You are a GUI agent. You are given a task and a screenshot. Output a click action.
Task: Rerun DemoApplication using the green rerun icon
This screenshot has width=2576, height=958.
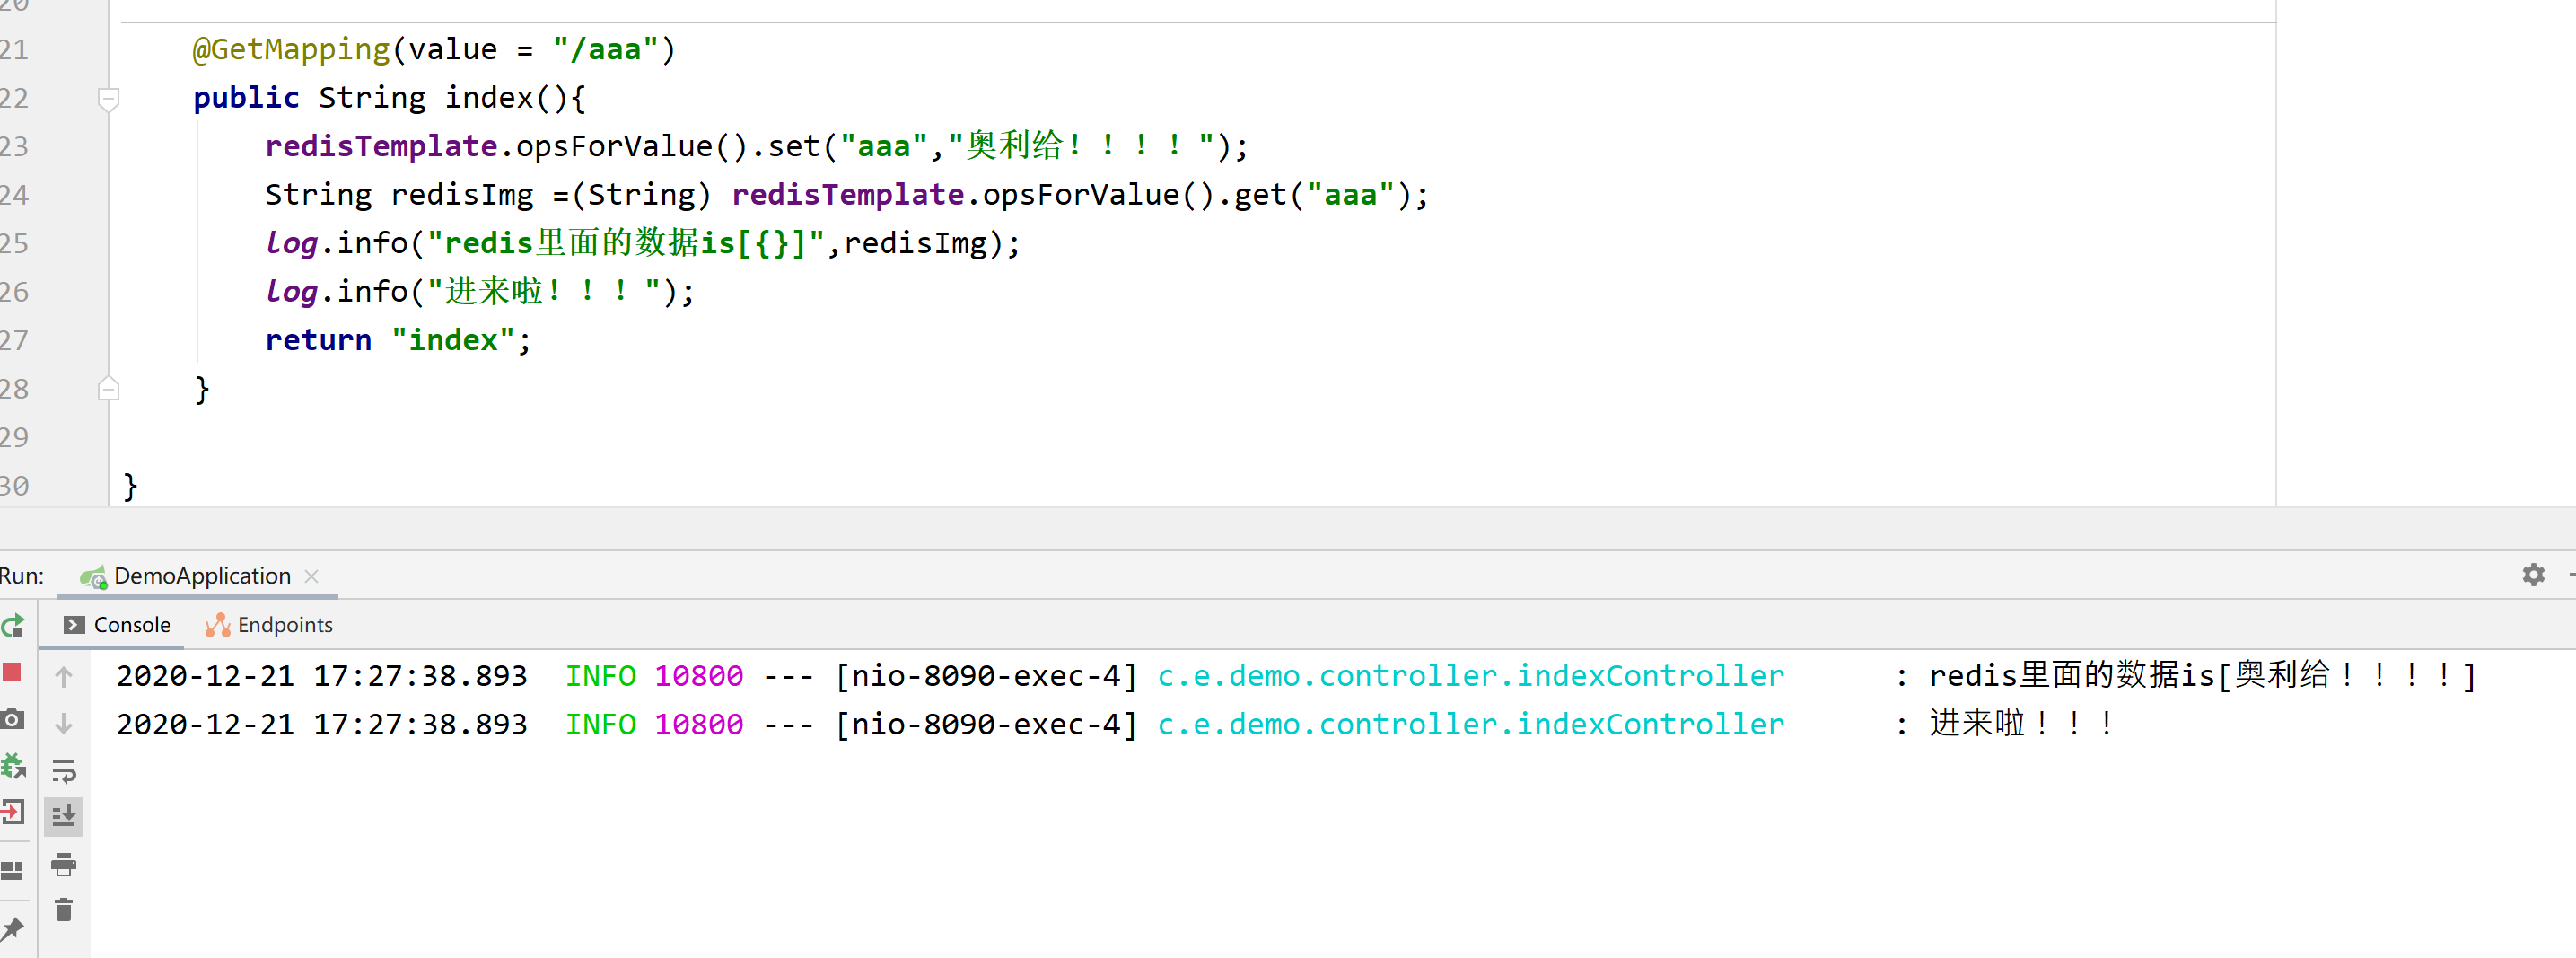(12, 626)
